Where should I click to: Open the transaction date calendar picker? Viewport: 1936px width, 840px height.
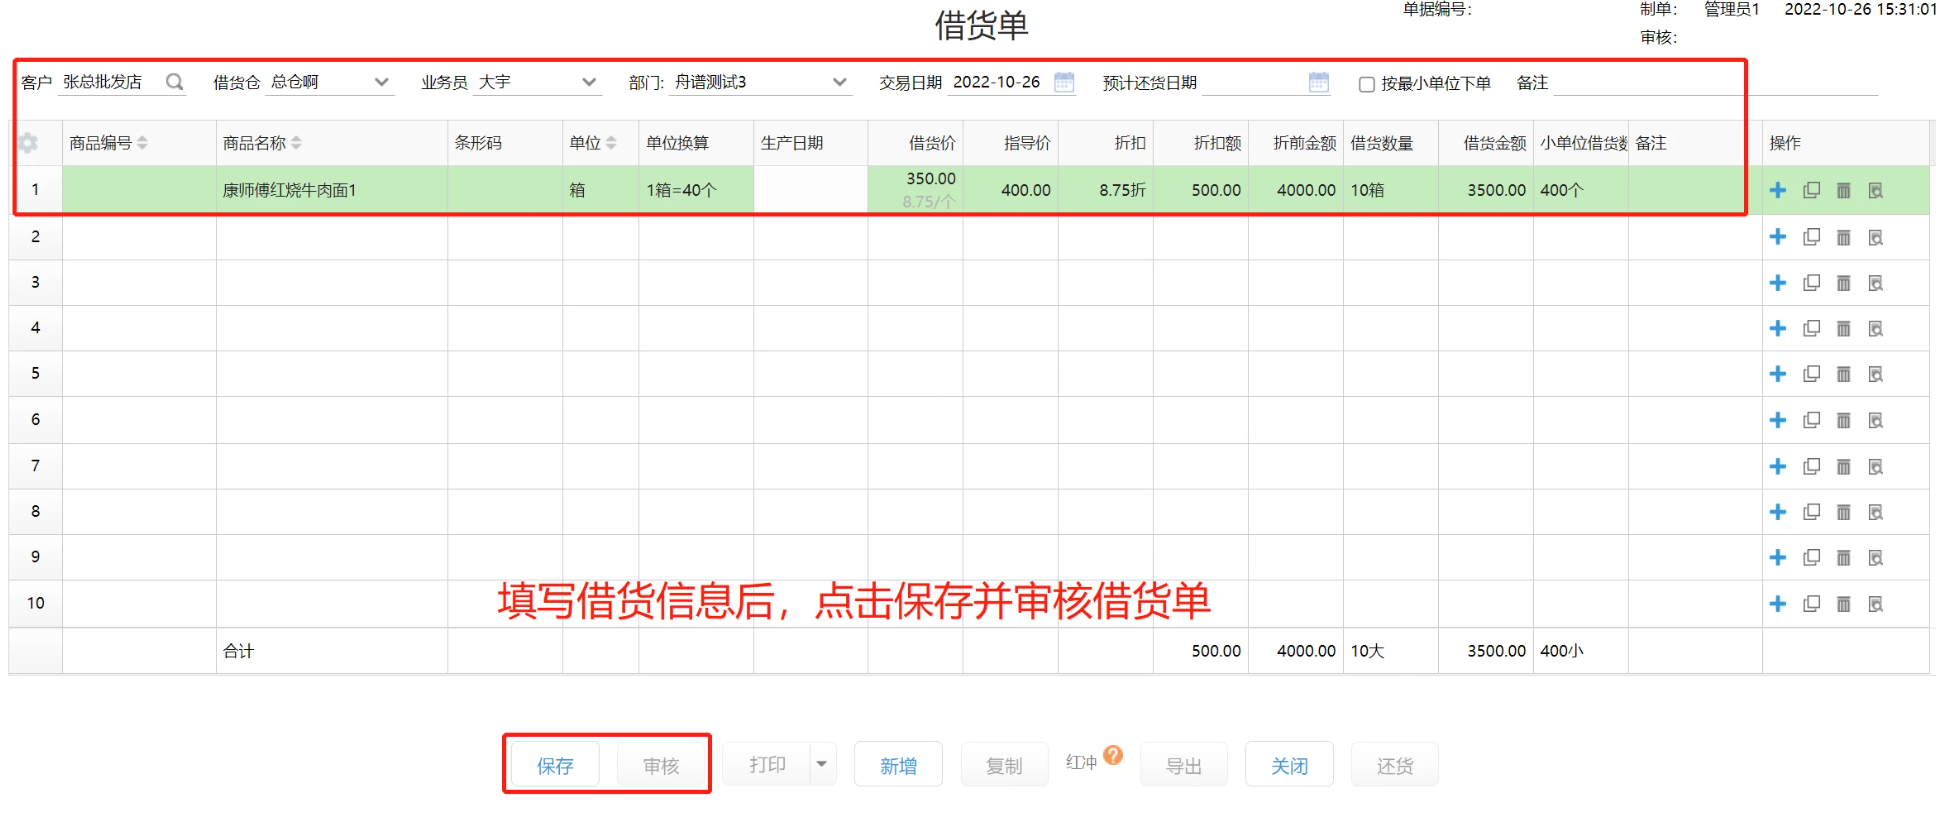[x=1064, y=82]
